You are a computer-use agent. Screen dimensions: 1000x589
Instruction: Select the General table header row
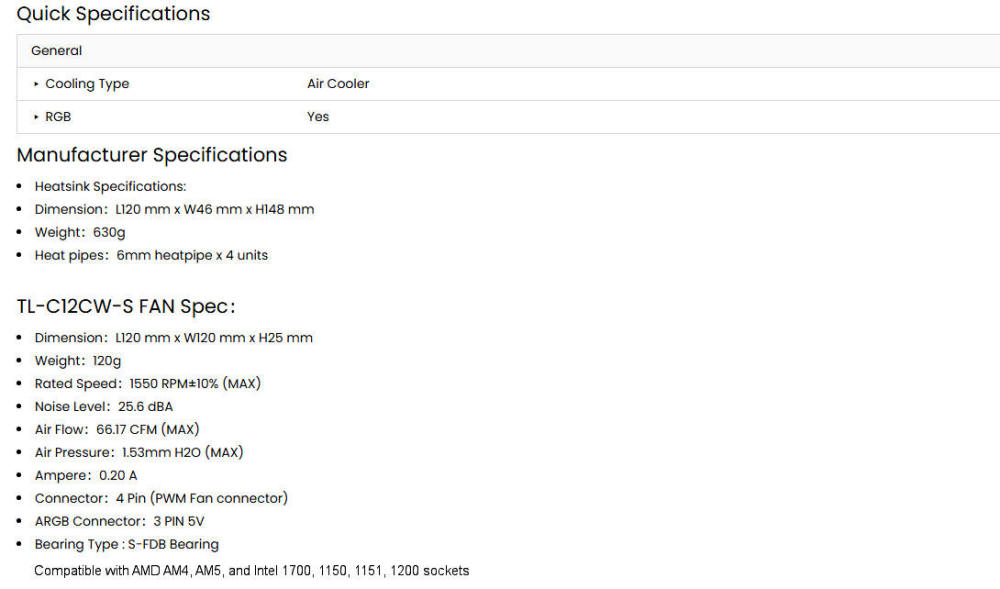pyautogui.click(x=500, y=51)
